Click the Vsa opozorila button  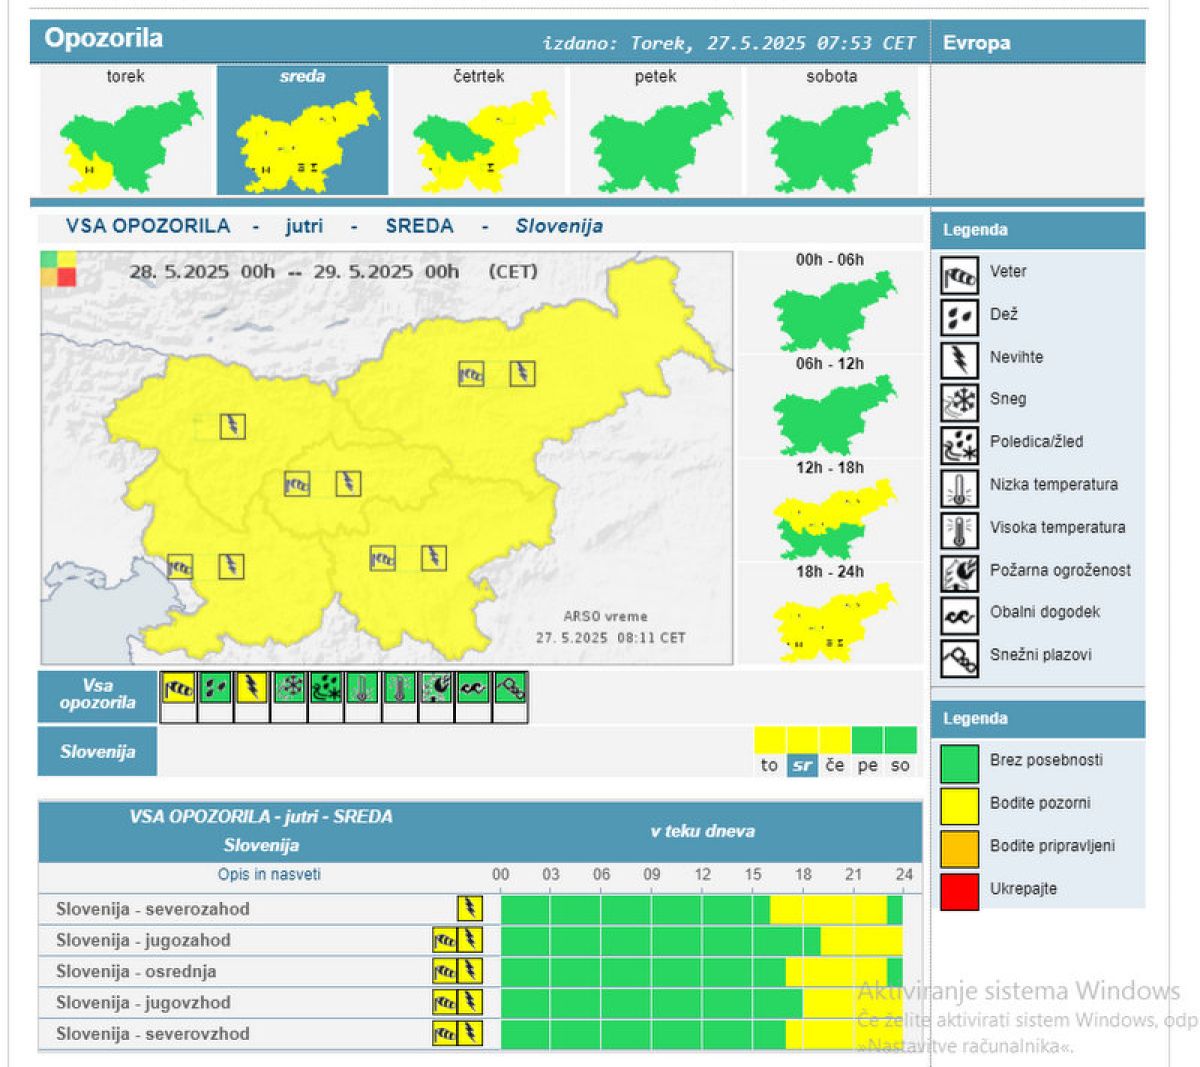pyautogui.click(x=98, y=696)
